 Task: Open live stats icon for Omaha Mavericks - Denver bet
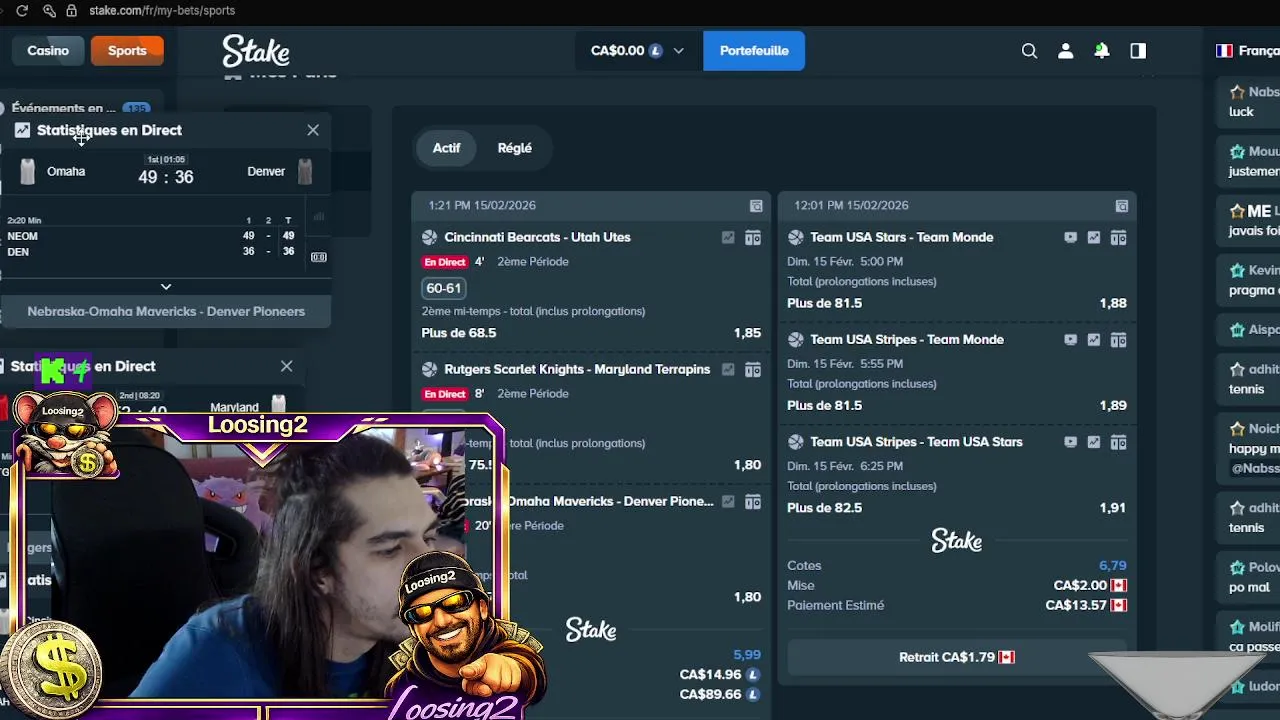pyautogui.click(x=728, y=502)
